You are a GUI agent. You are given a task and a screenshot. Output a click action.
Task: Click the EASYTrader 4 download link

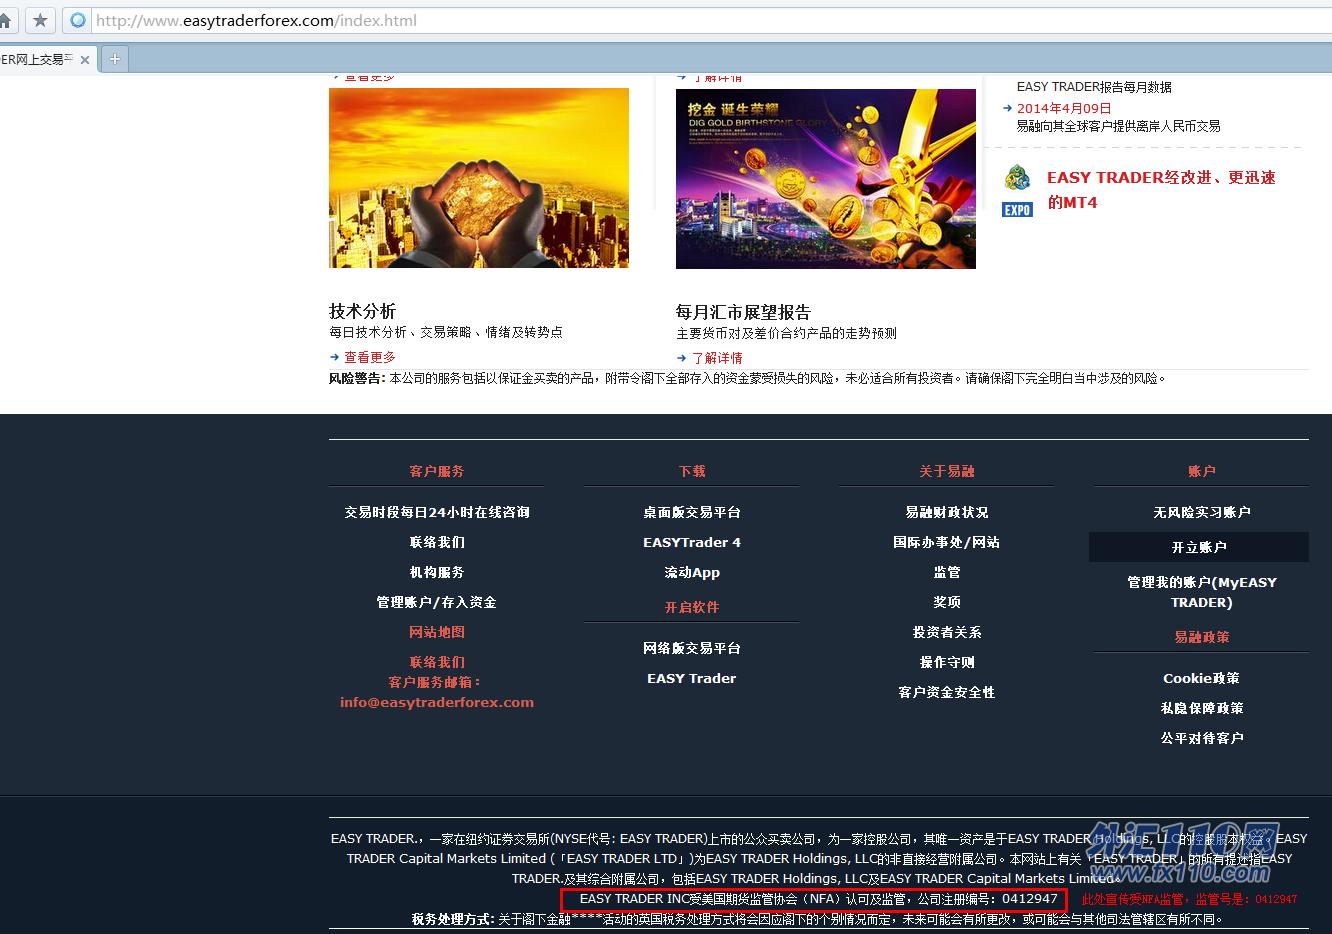[x=691, y=542]
